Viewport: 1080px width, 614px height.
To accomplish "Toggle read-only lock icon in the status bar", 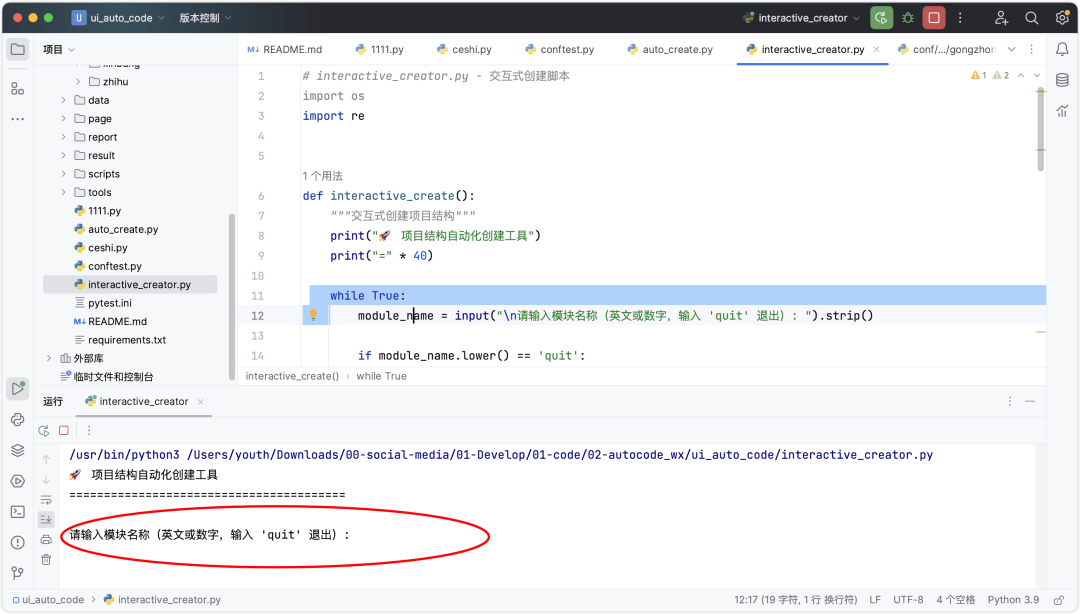I will point(1059,600).
